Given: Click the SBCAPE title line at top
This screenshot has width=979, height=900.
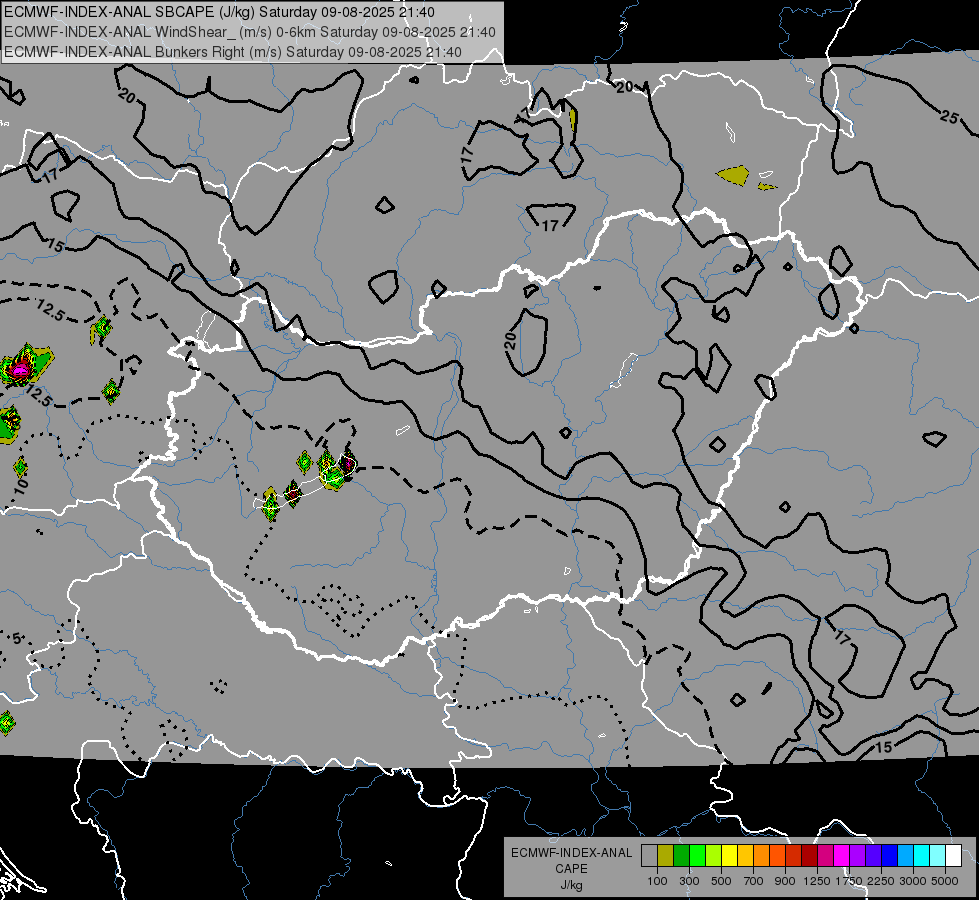Looking at the screenshot, I should point(219,12).
